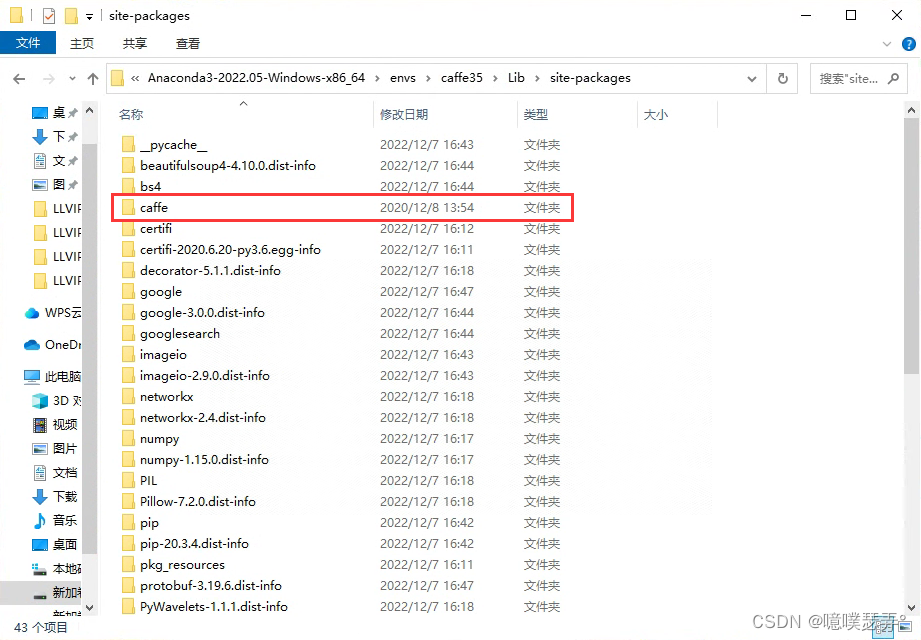Click envs in the breadcrumb path

pos(403,77)
